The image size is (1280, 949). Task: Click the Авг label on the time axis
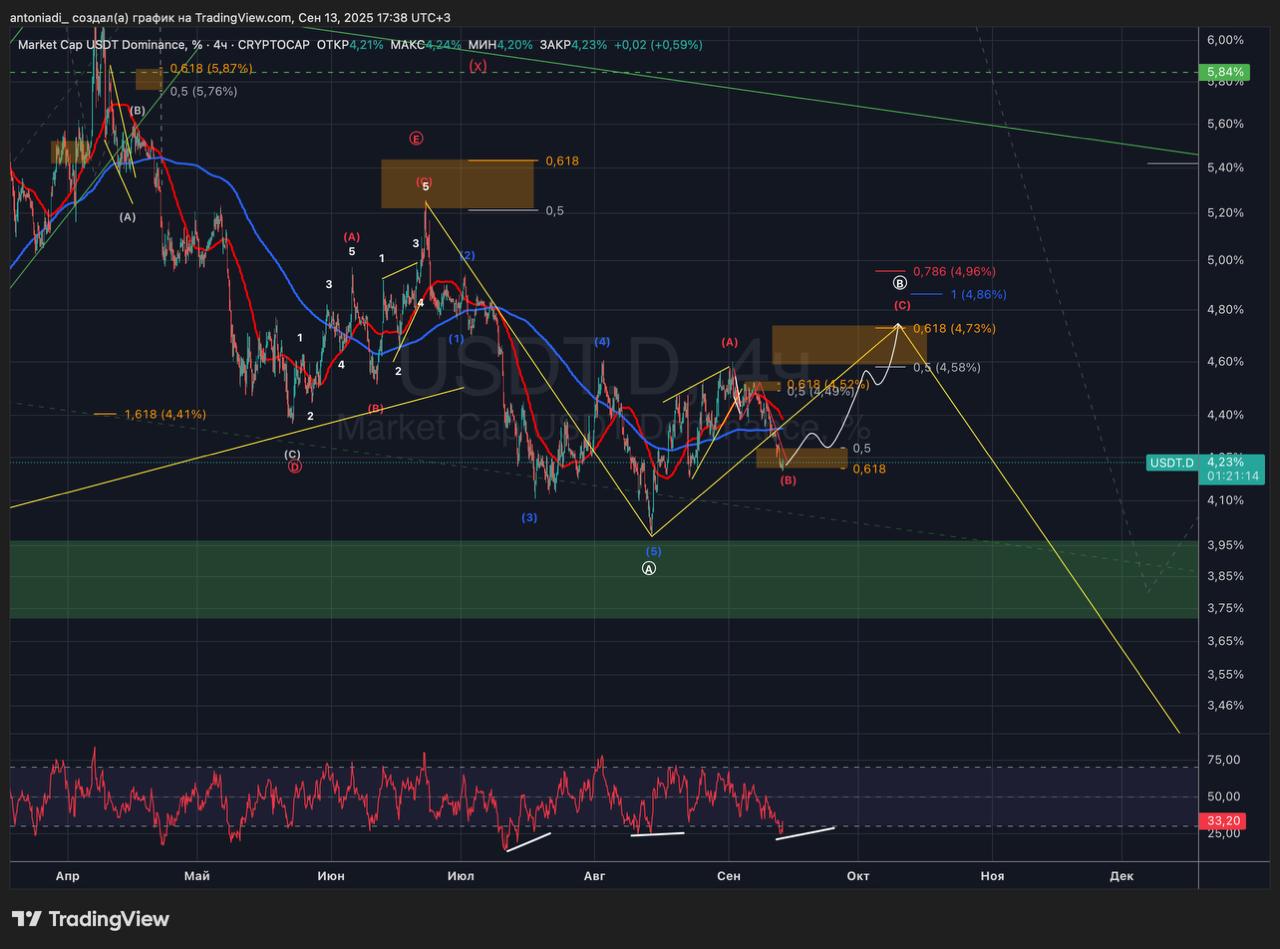[594, 875]
